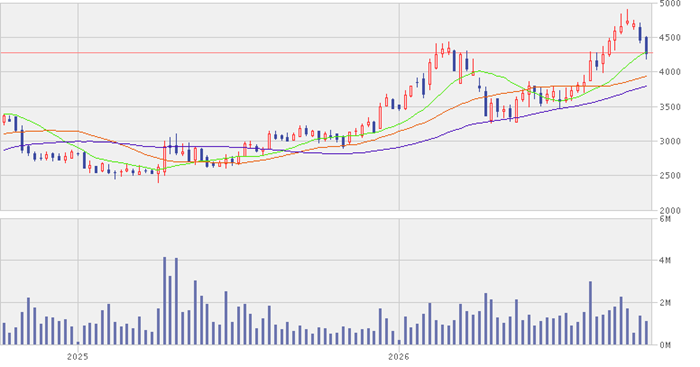Click the 3000 price axis label
Screen dimensions: 700x367
670,142
